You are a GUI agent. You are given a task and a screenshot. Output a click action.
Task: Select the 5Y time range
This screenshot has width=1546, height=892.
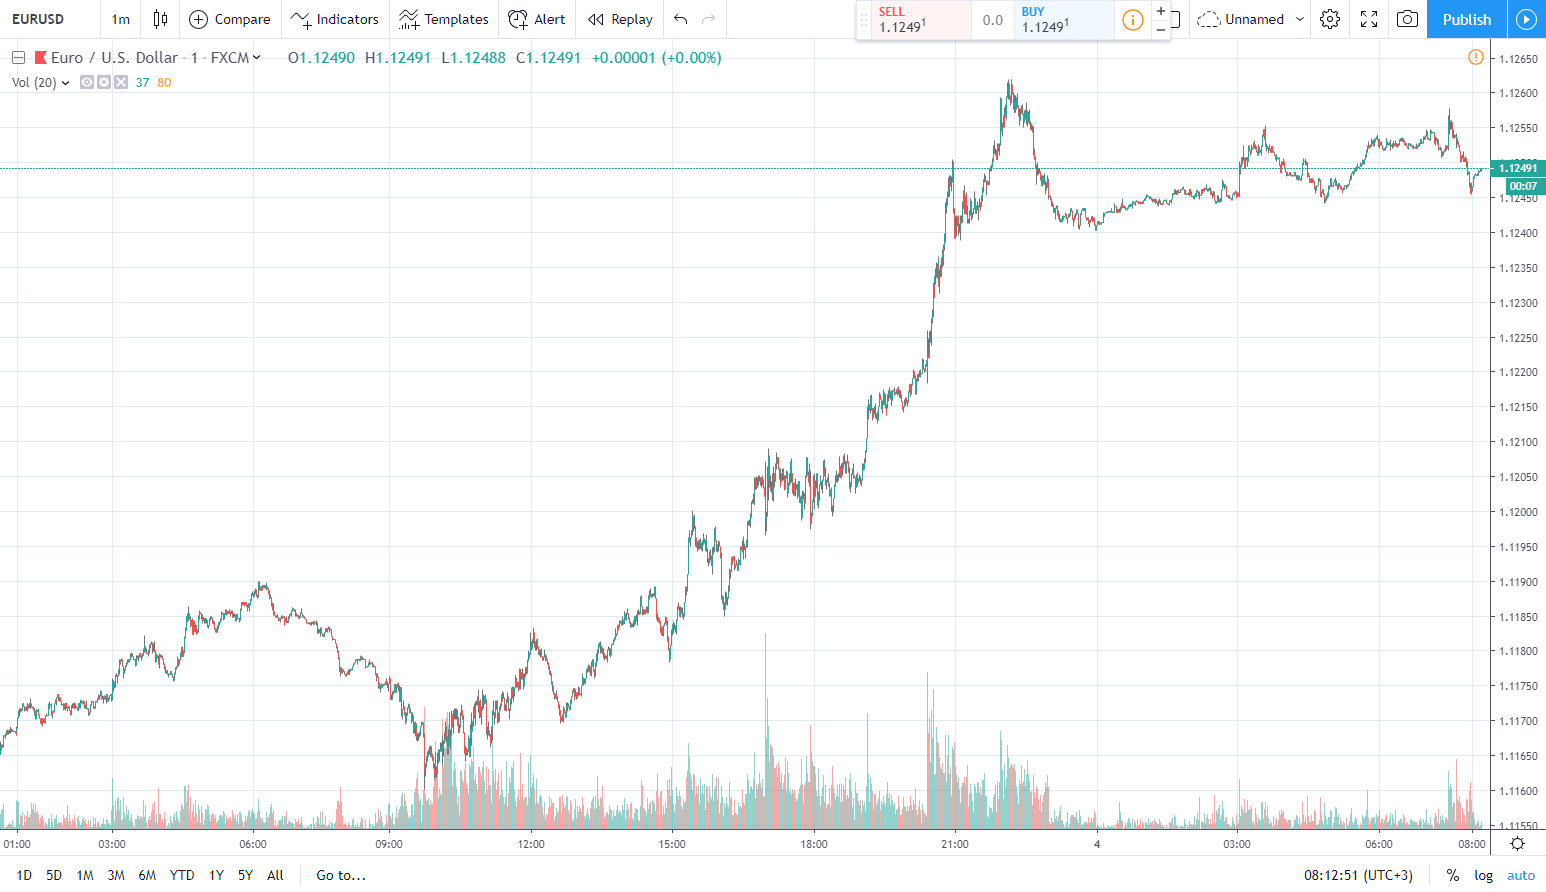click(x=245, y=875)
